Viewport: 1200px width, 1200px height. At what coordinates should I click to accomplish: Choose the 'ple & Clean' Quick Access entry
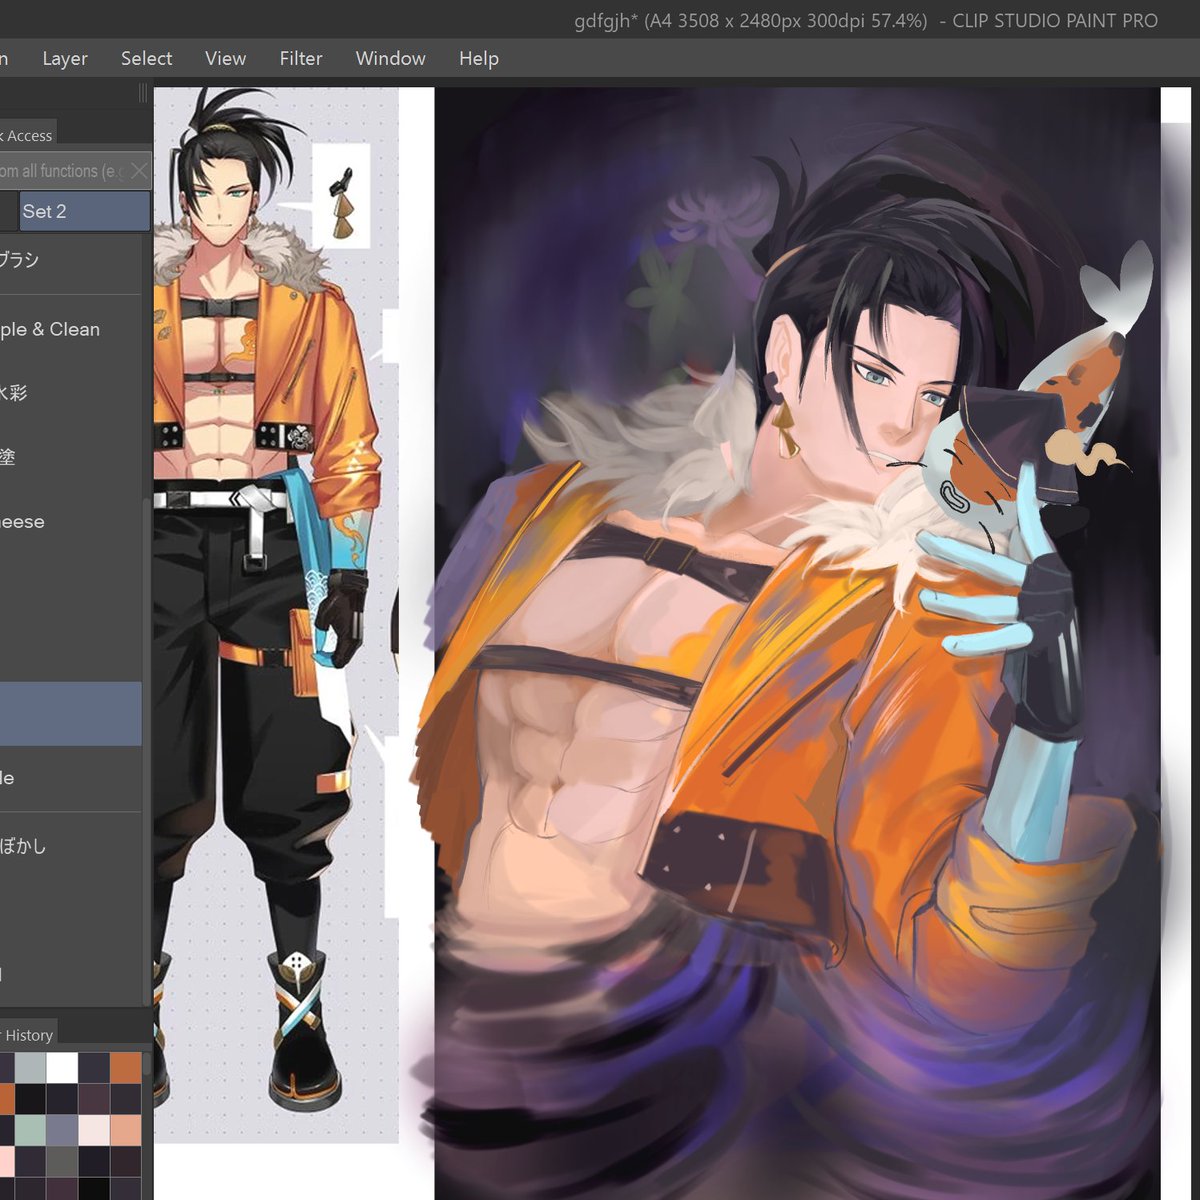coord(70,329)
